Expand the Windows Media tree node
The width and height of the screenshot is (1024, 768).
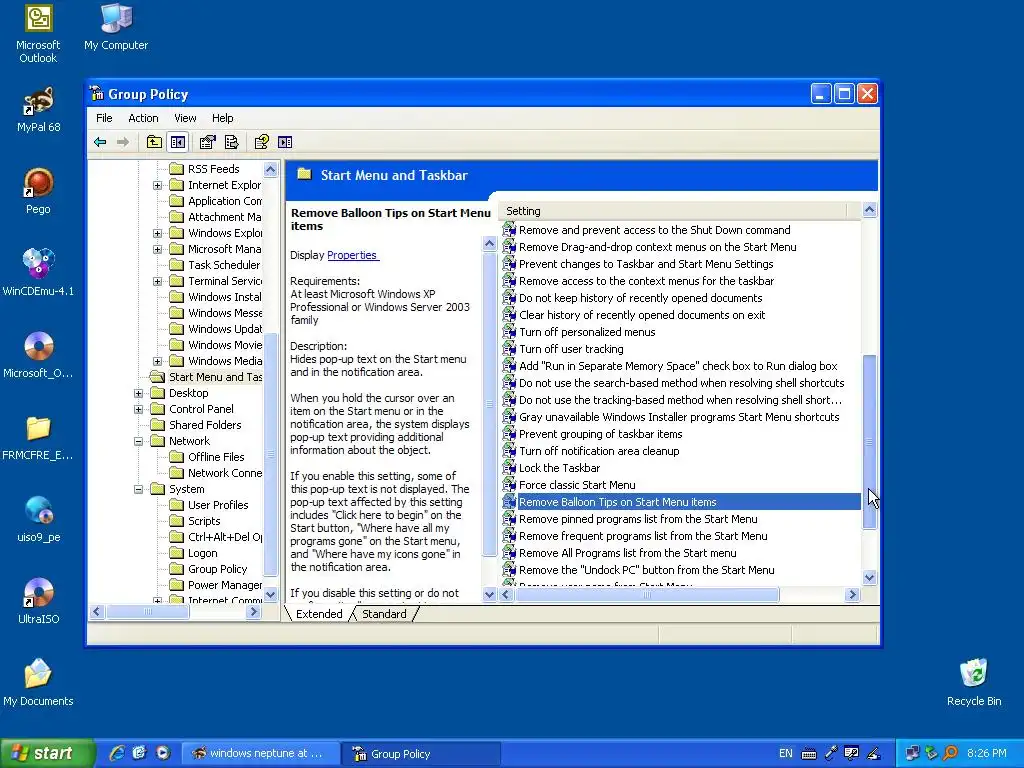(157, 361)
